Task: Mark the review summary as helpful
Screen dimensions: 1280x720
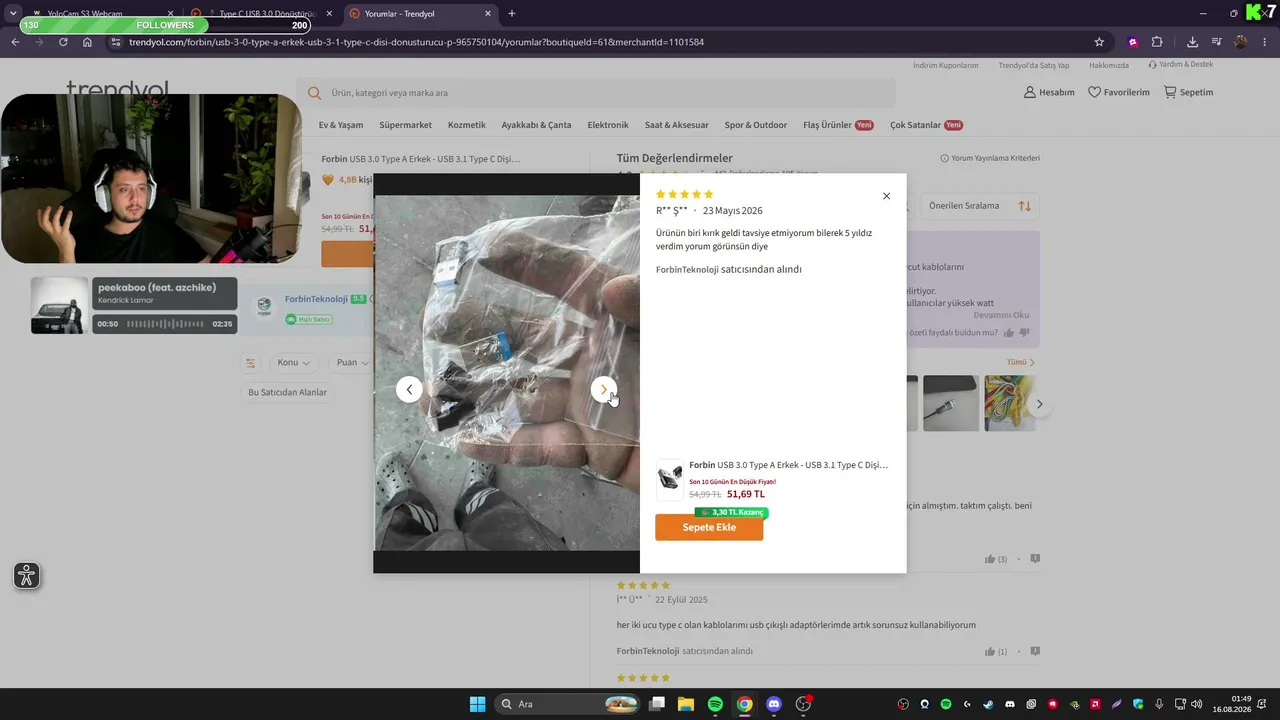Action: tap(1009, 333)
